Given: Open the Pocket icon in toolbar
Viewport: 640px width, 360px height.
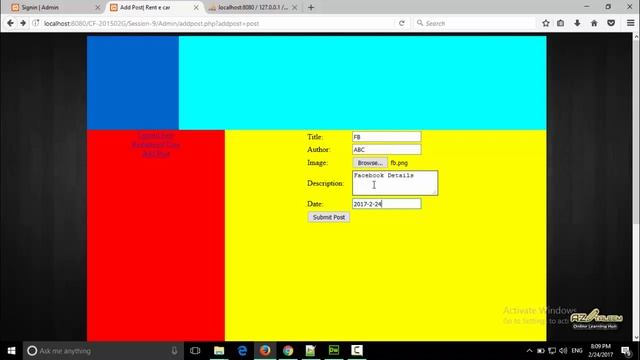Looking at the screenshot, I should [611, 23].
